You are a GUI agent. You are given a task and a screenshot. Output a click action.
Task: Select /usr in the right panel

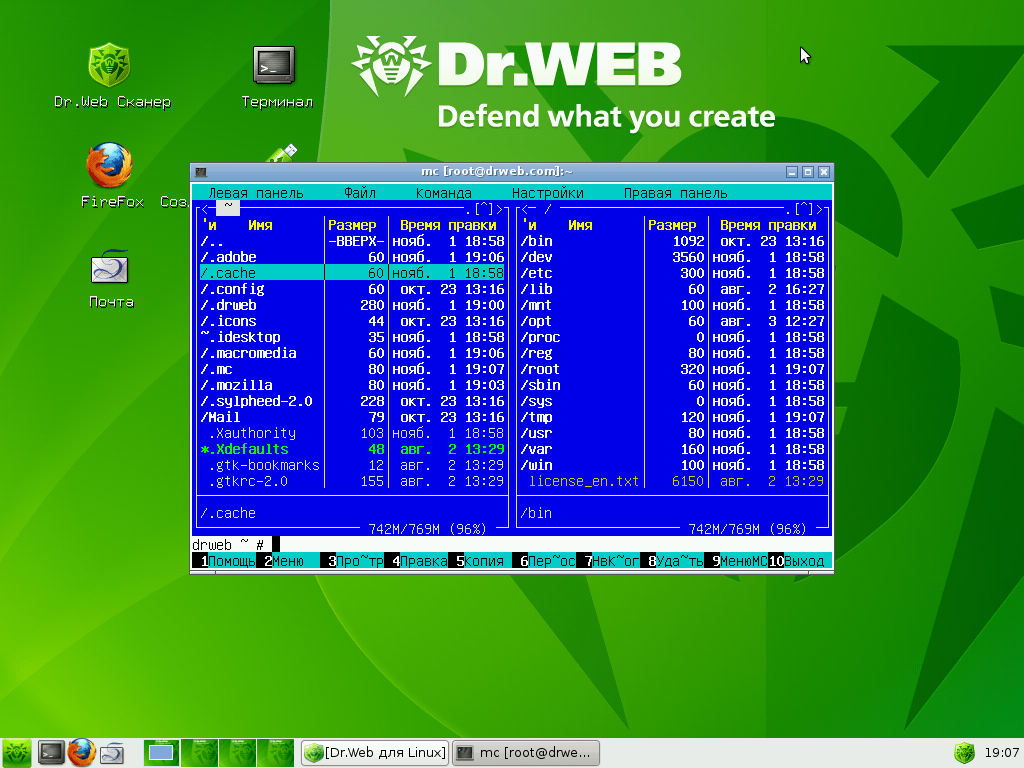tap(672, 433)
